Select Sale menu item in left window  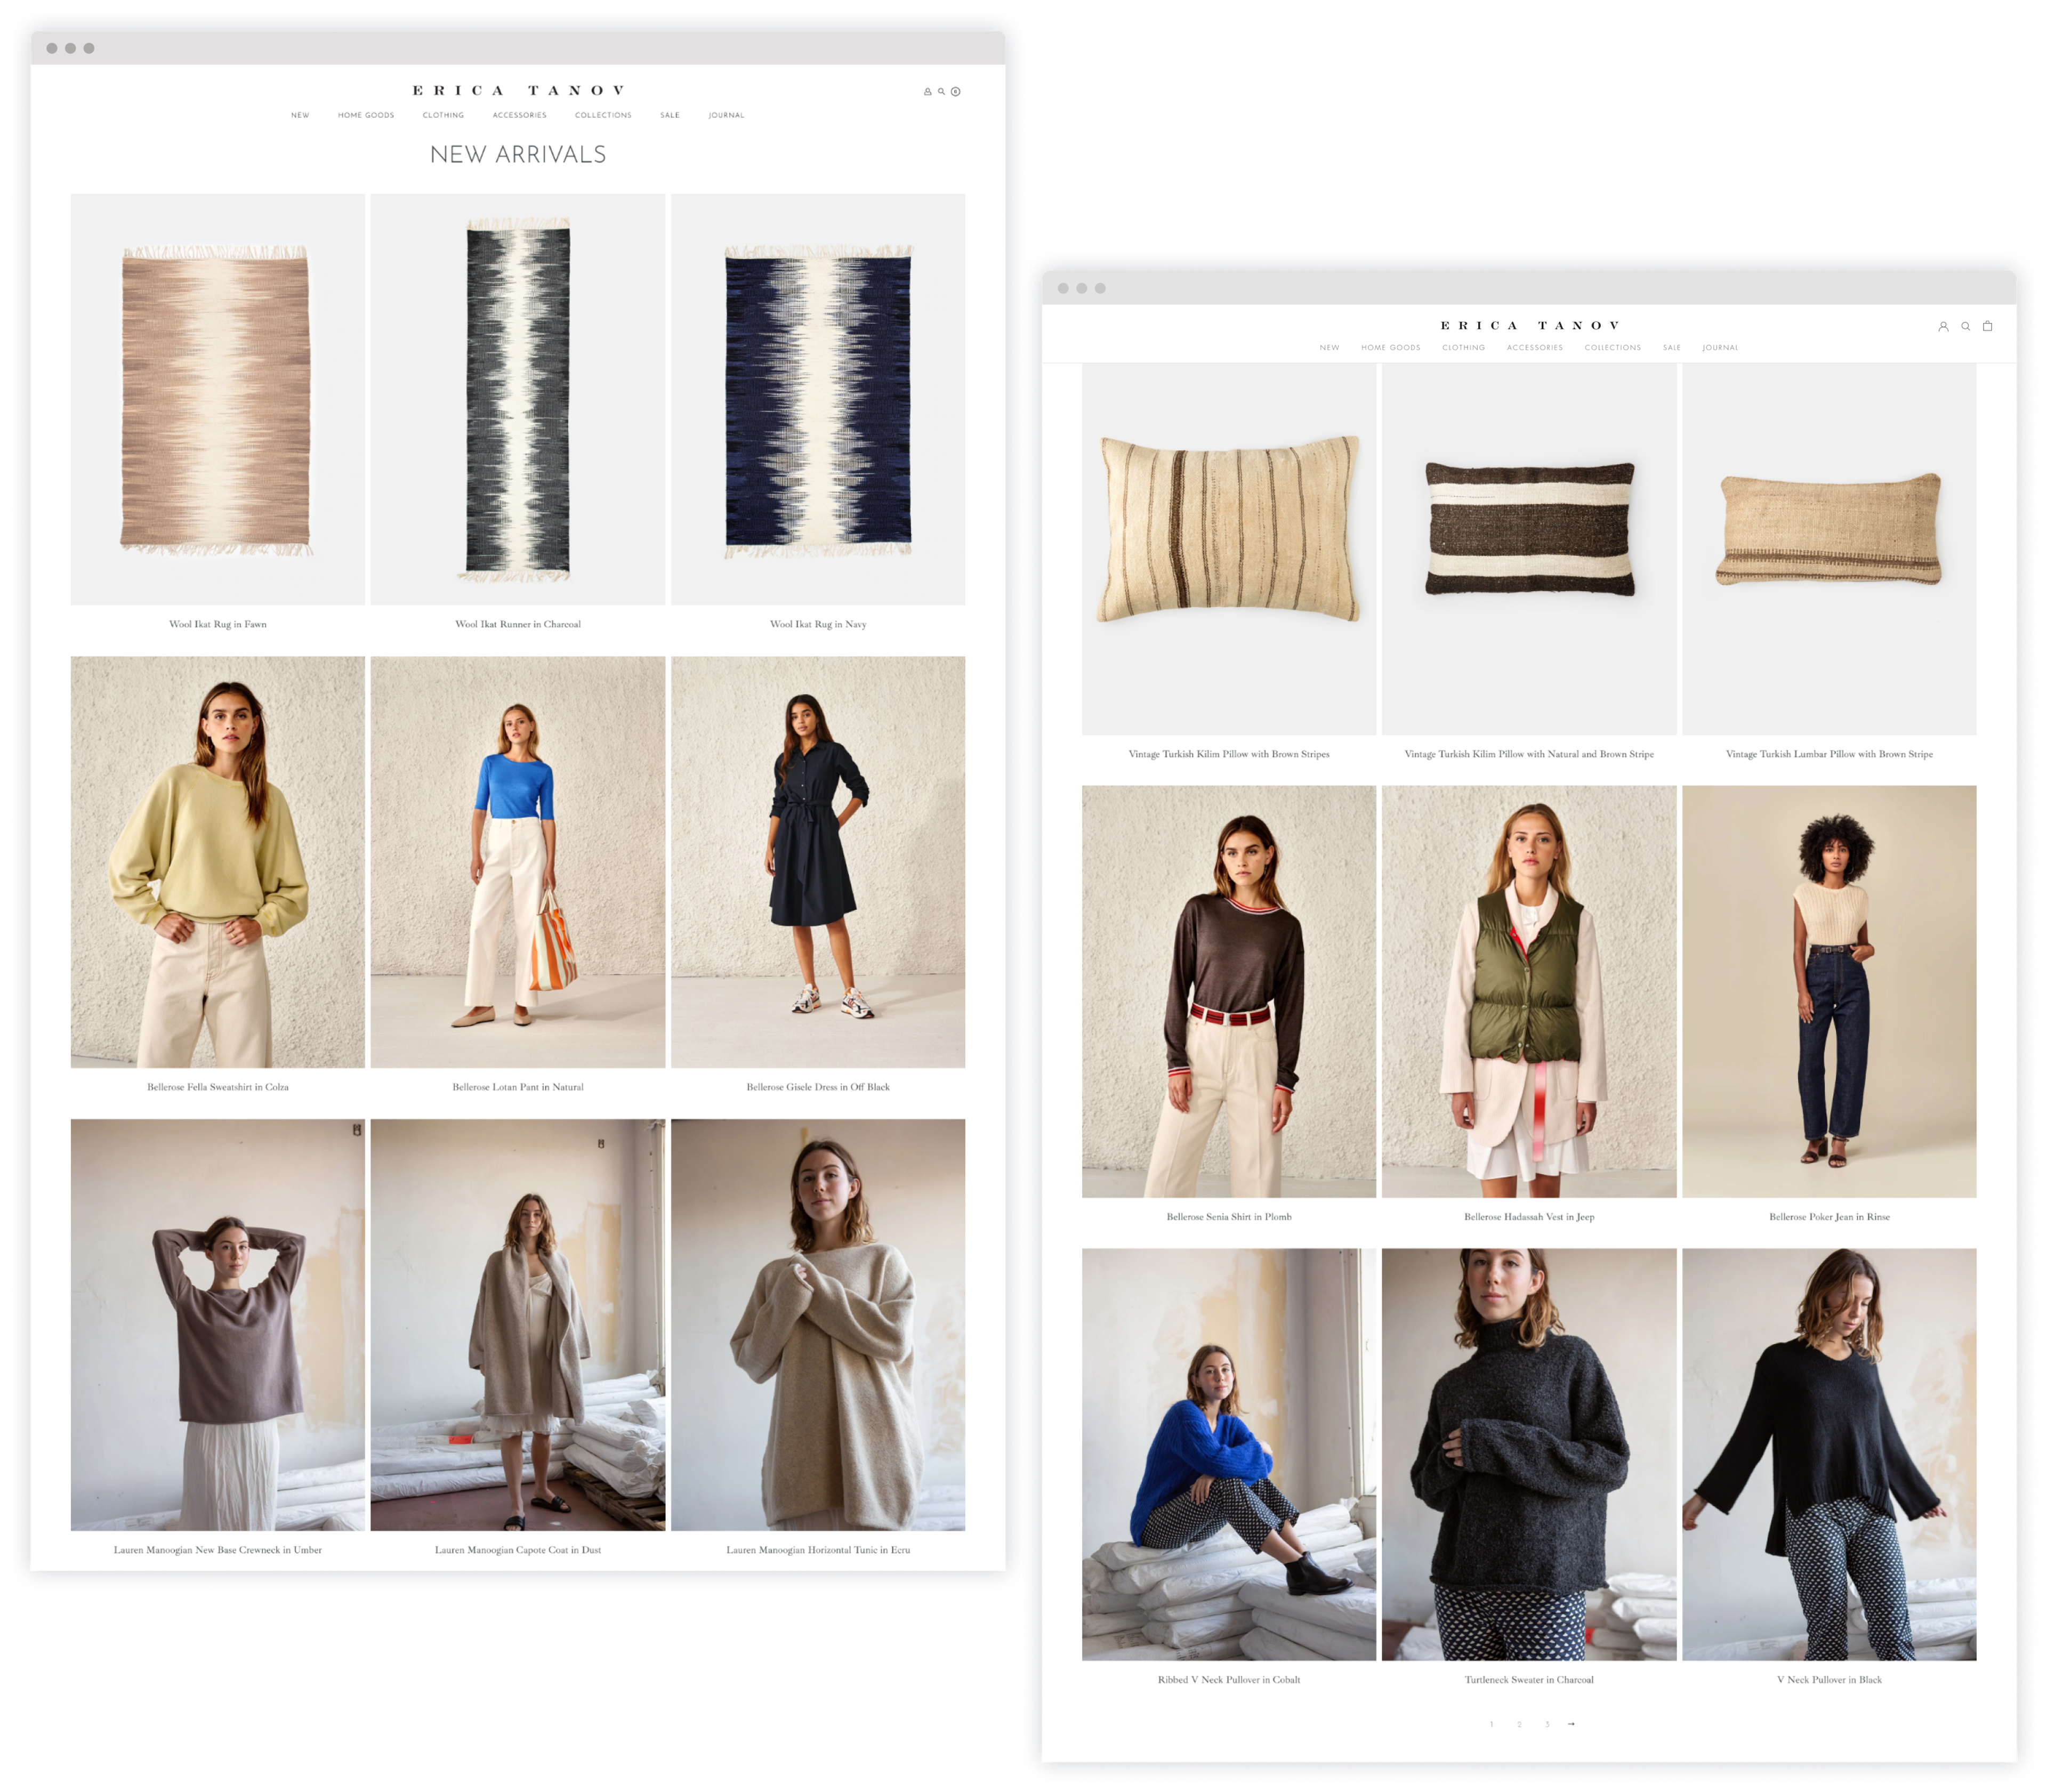click(x=670, y=115)
